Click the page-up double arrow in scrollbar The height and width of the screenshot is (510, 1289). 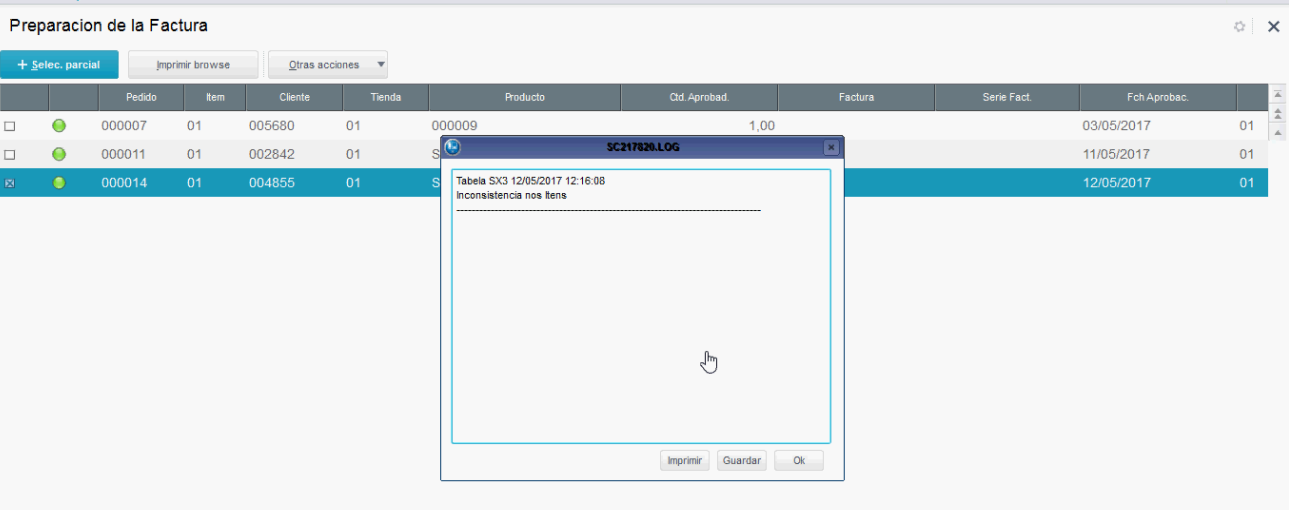click(1277, 114)
